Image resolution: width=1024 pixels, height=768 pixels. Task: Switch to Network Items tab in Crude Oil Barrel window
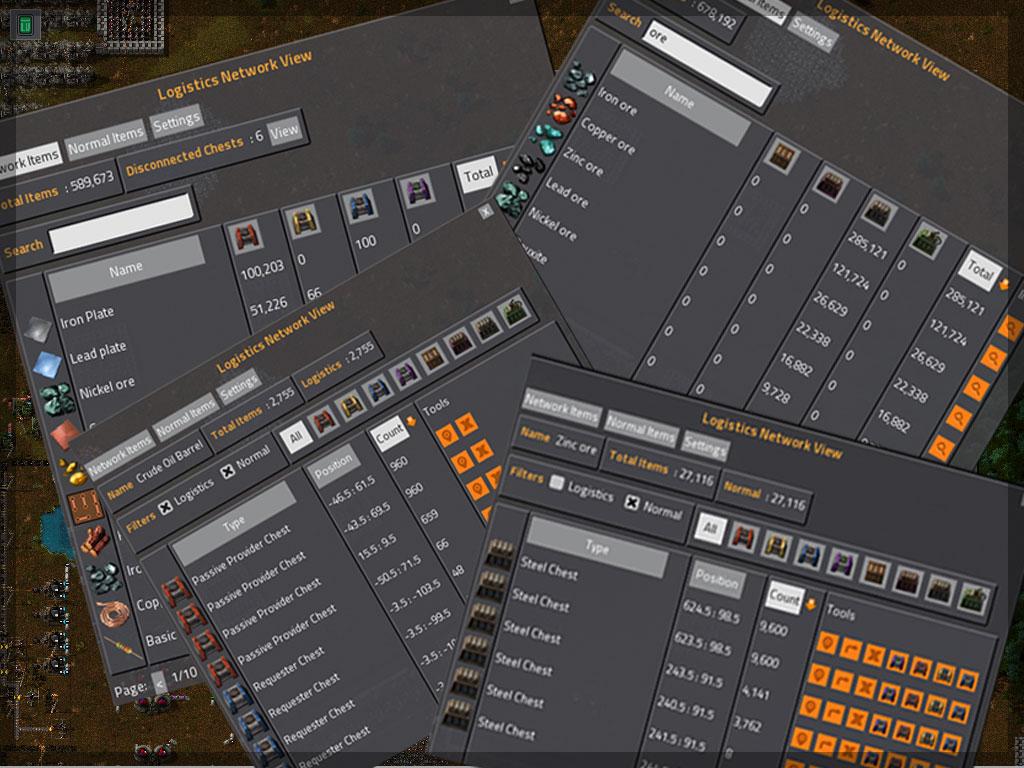point(119,455)
